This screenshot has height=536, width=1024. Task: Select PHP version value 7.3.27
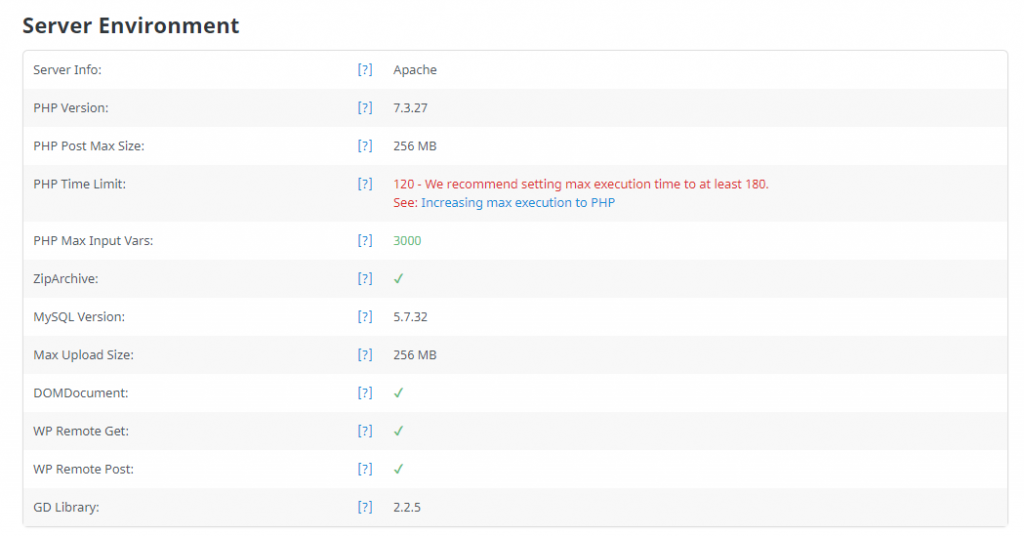(410, 108)
